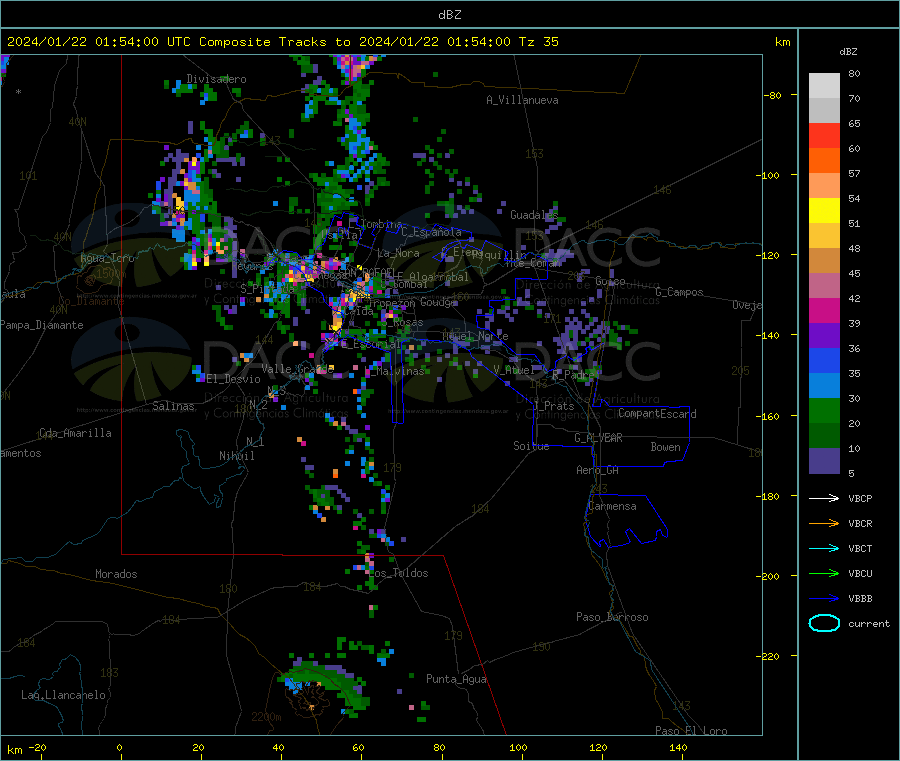This screenshot has height=761, width=900.
Task: Click the orange VBCR arrow legend icon
Action: [x=824, y=523]
